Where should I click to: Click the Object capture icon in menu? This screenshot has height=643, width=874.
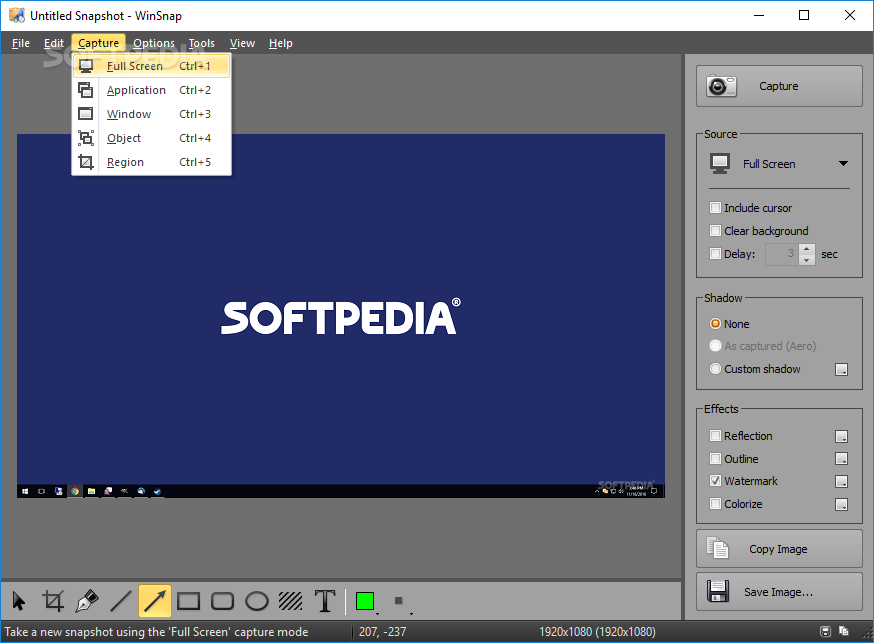click(x=86, y=138)
